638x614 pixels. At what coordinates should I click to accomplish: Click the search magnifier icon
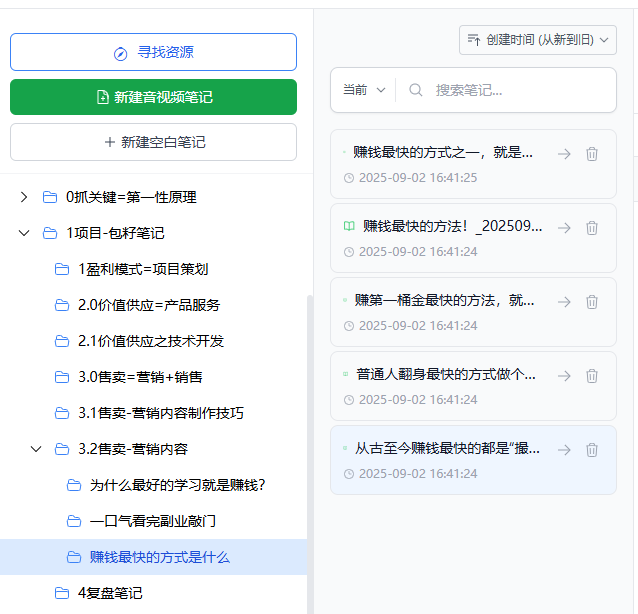(416, 90)
